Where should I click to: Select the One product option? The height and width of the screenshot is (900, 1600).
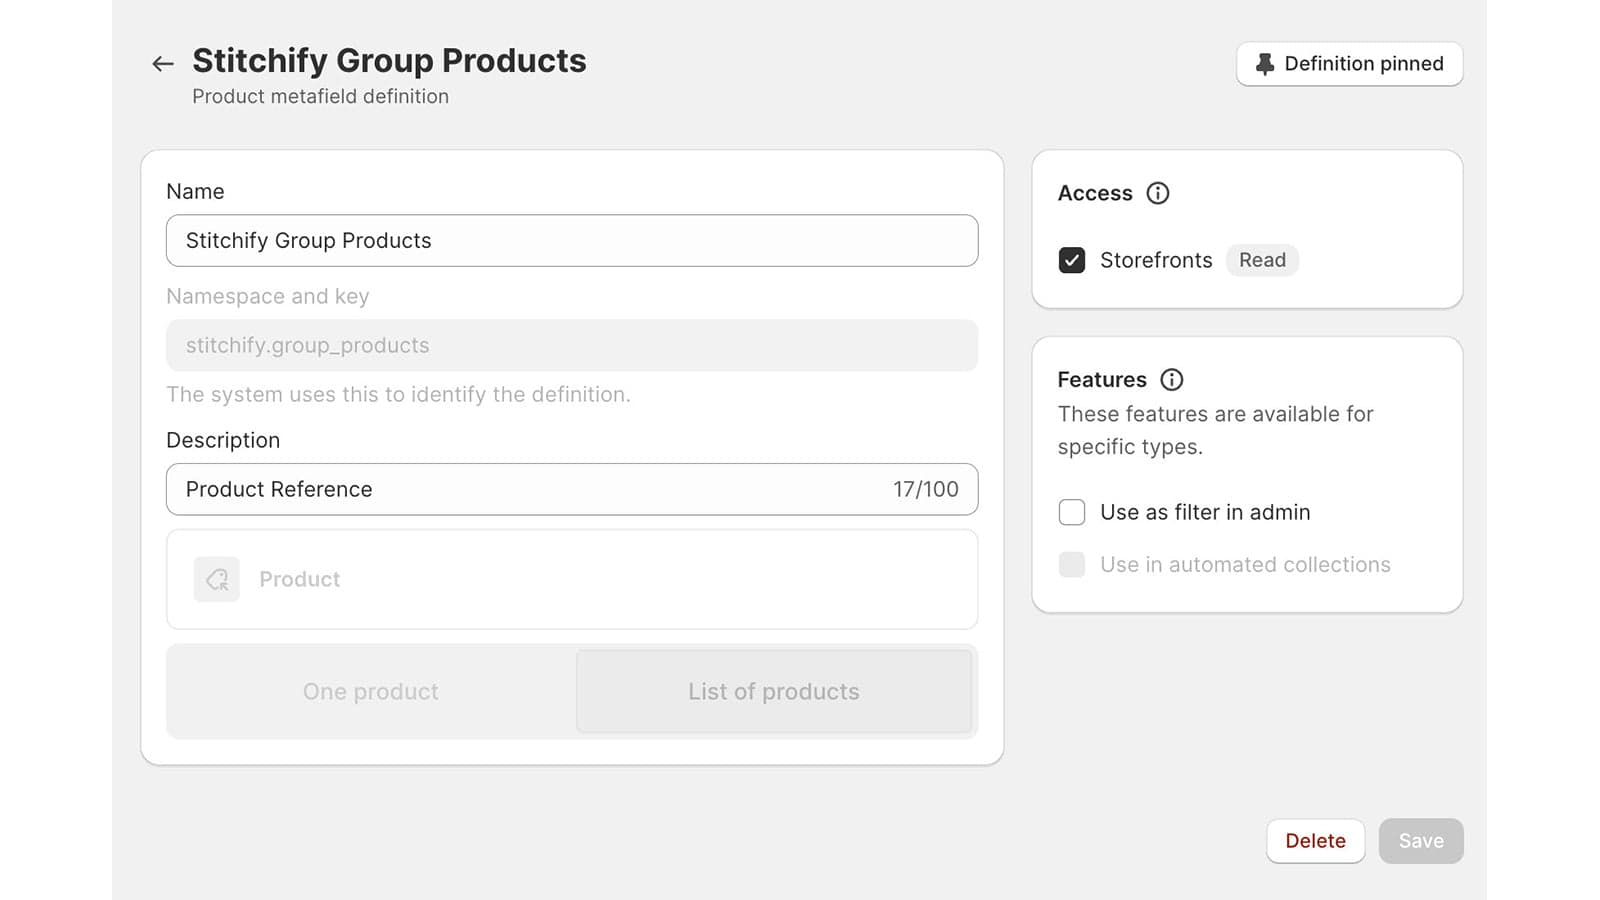tap(371, 692)
